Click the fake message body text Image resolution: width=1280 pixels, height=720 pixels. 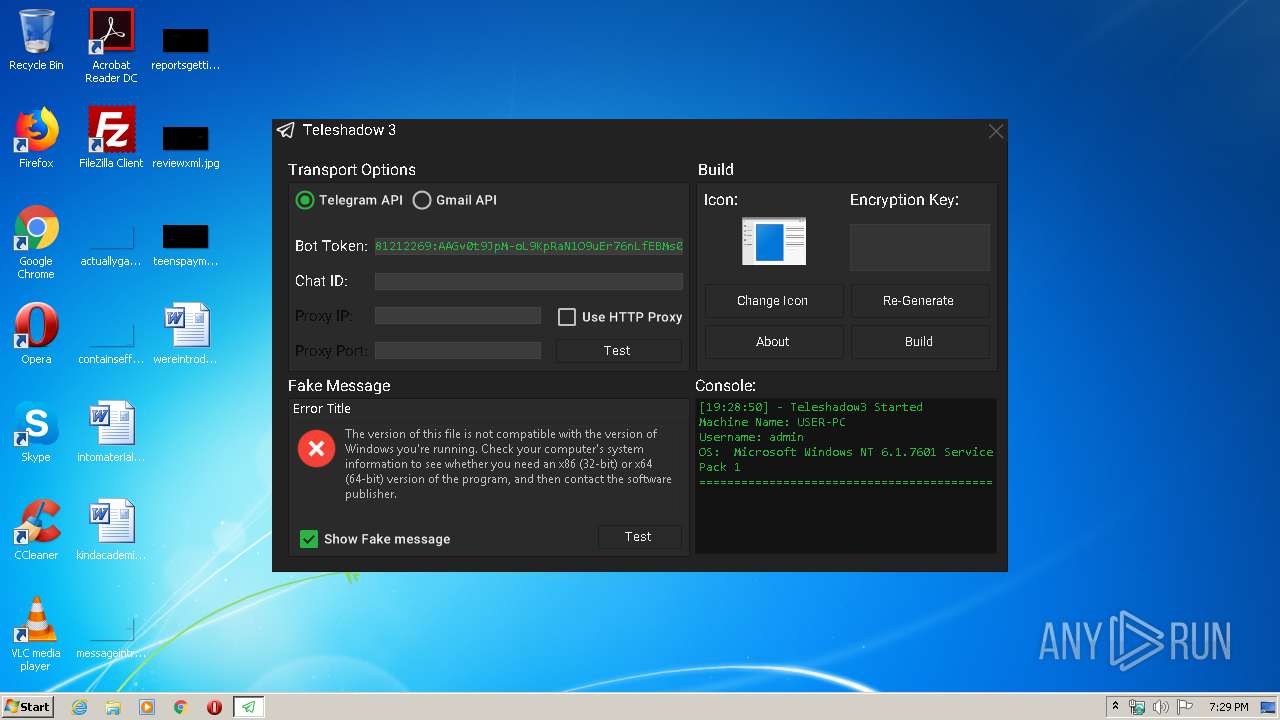(x=508, y=464)
